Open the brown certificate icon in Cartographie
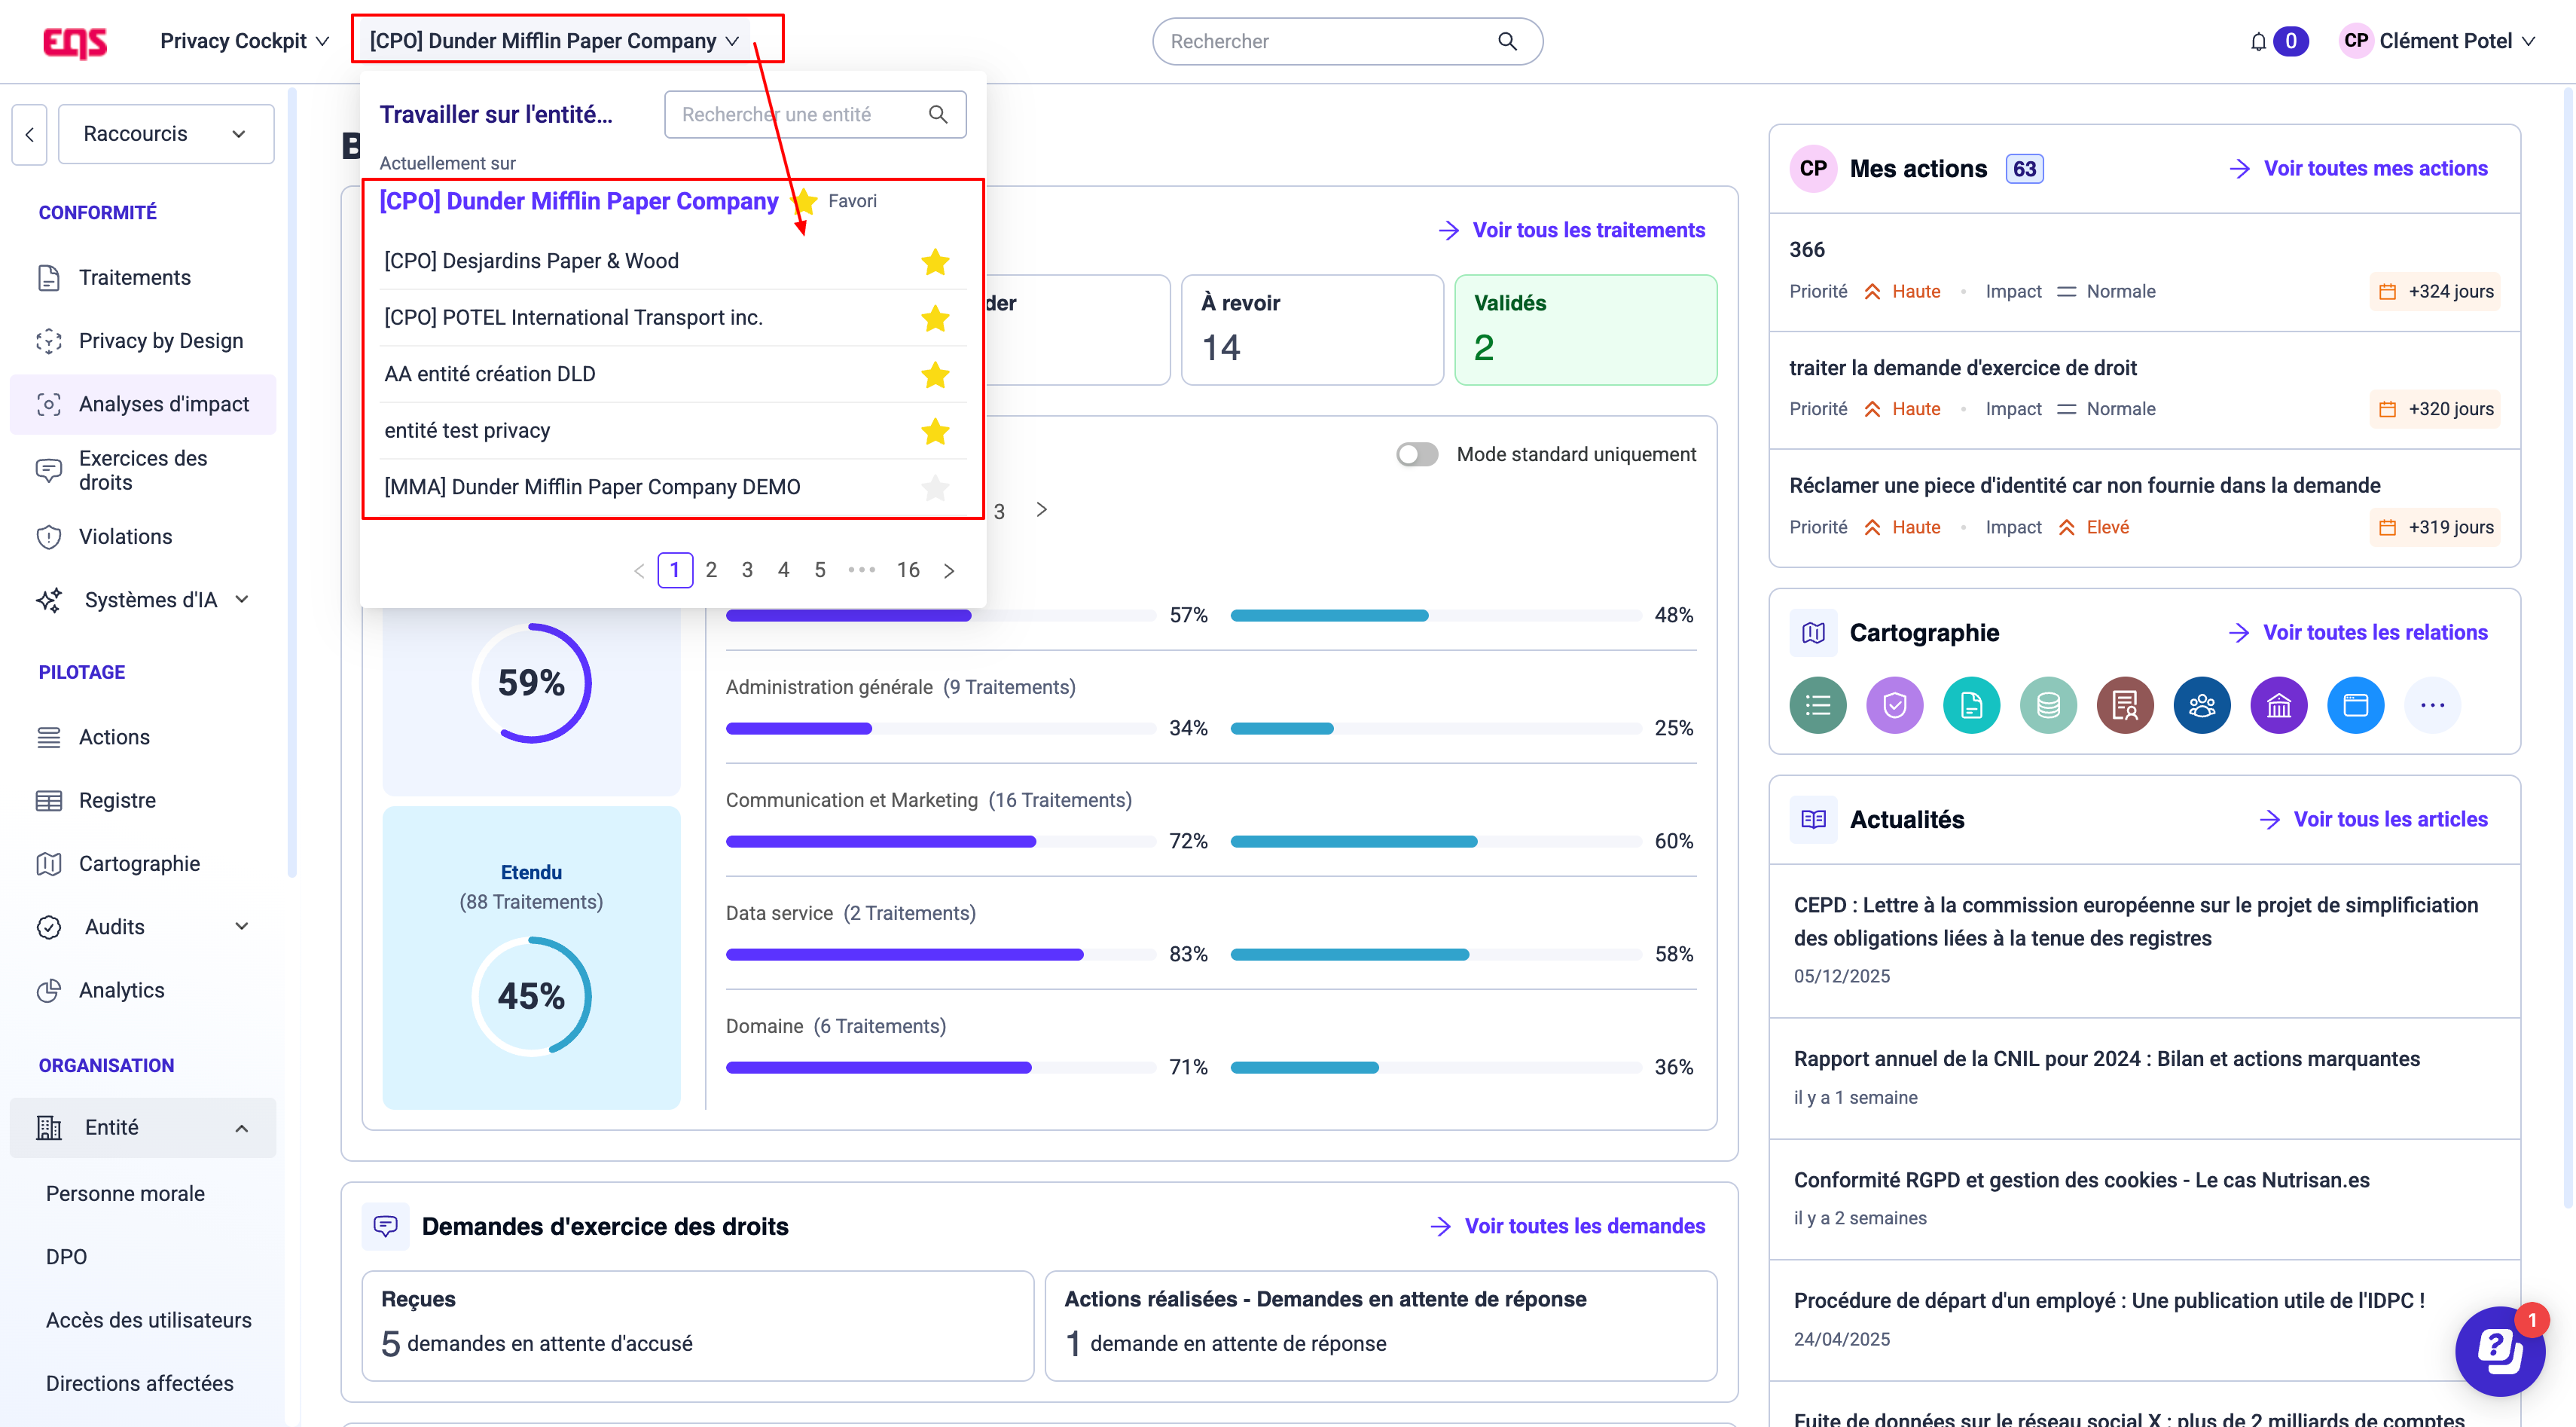This screenshot has height=1427, width=2576. point(2125,705)
